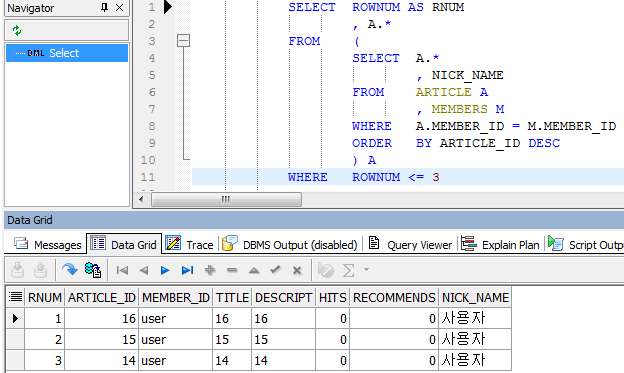
Task: Open the DBMS Output (disabled) tab
Action: pos(290,244)
